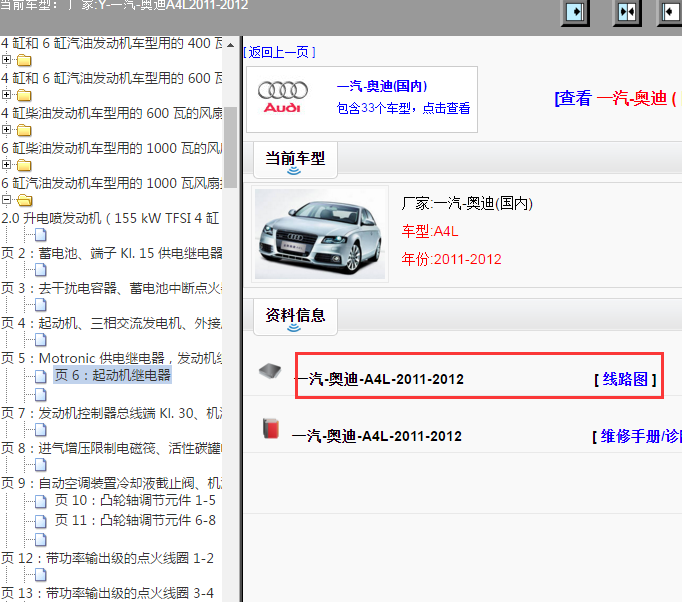Click 一汽-奥迪-A4L-2011-2012 title in 线路图 row
Viewport: 682px width, 602px height.
(380, 379)
